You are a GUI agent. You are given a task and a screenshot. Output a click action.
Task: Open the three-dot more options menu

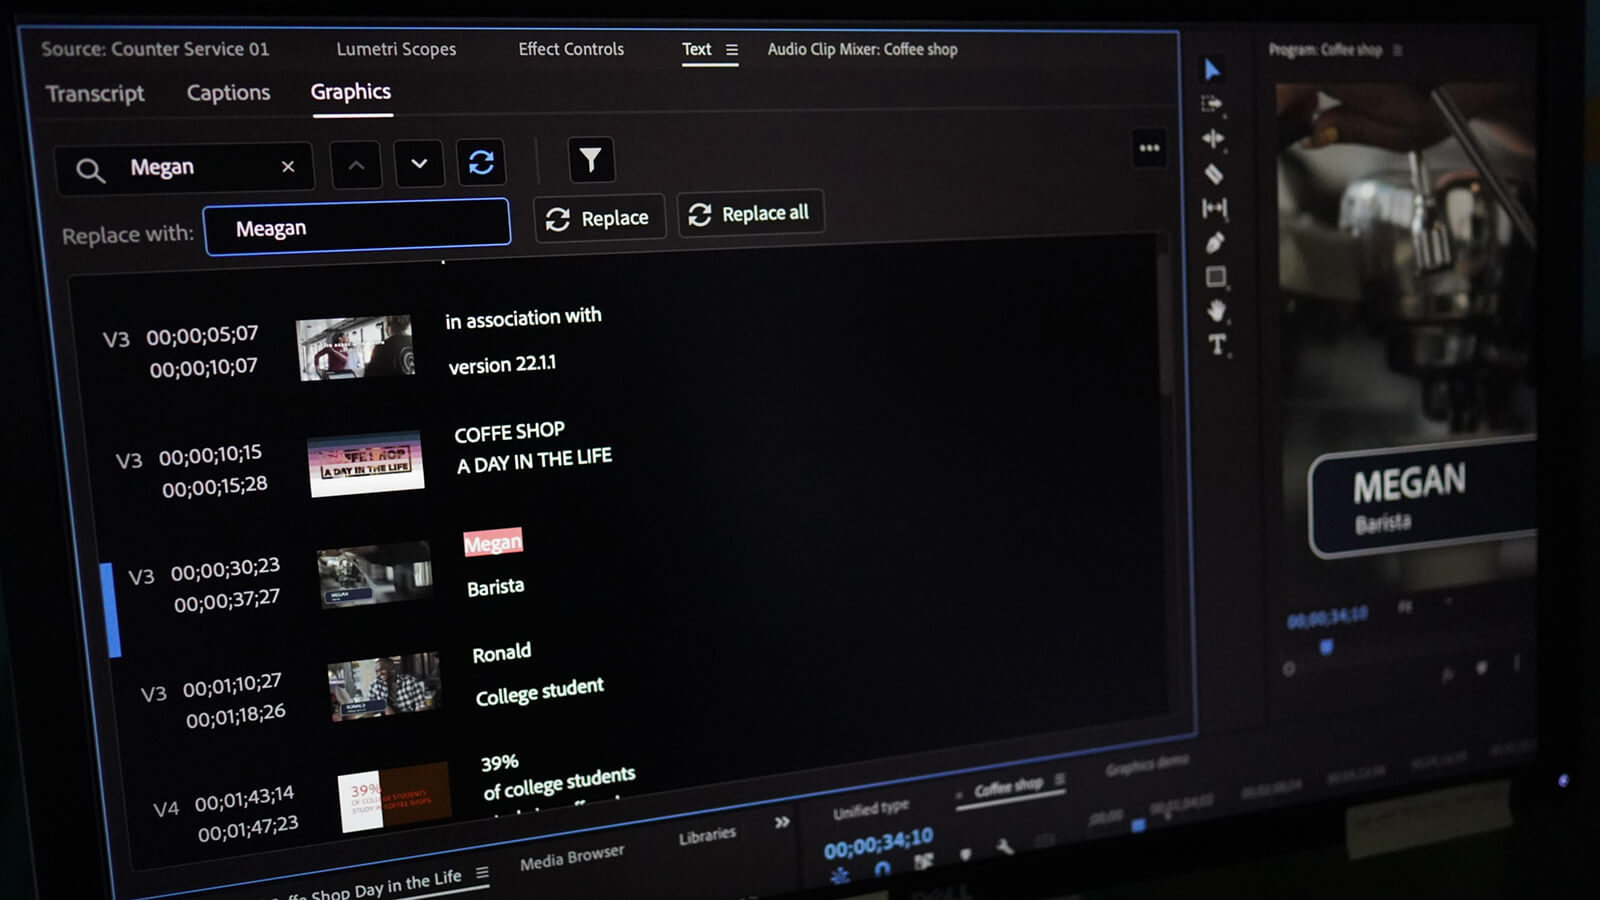pyautogui.click(x=1149, y=148)
